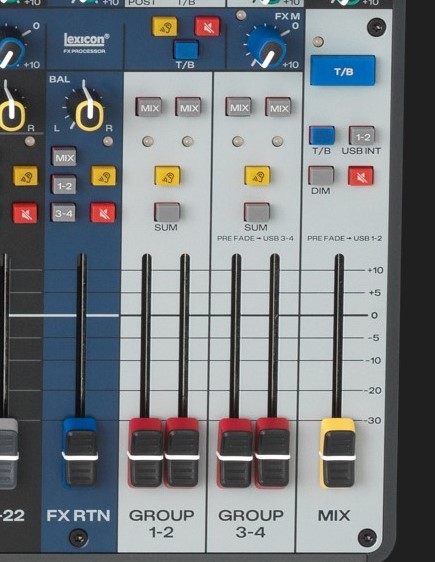Solo the channel 22 strip with its yellow ear button
This screenshot has height=562, width=435.
[x=25, y=175]
